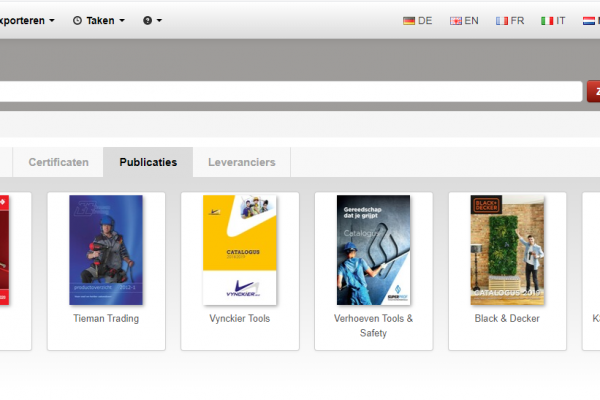Open the yellow Vynckier Tools catalog cover
600x400 pixels.
point(240,249)
